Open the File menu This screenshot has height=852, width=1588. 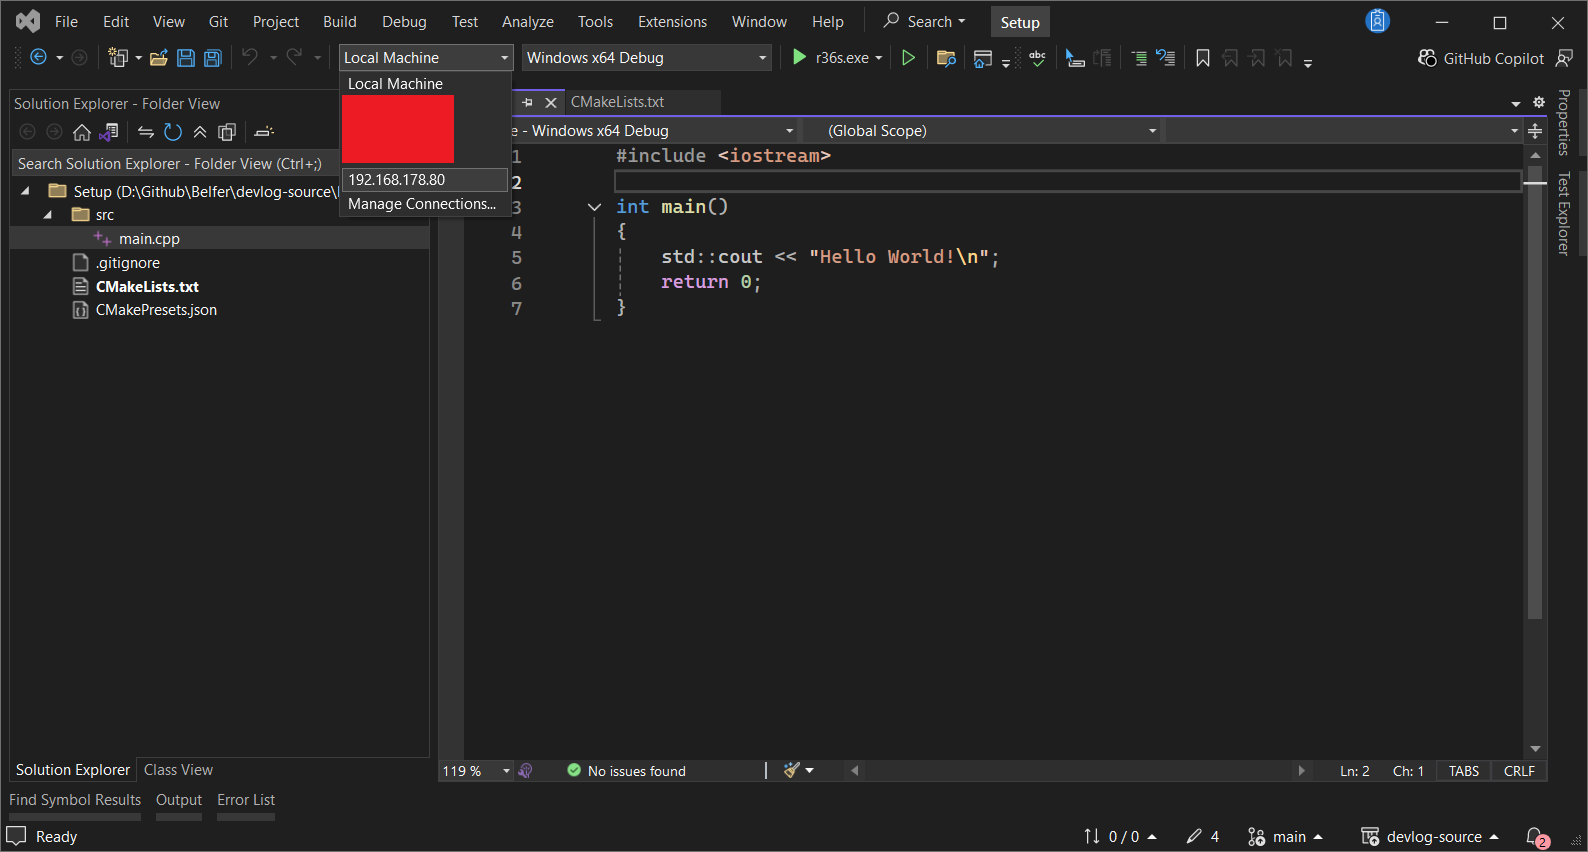coord(66,21)
